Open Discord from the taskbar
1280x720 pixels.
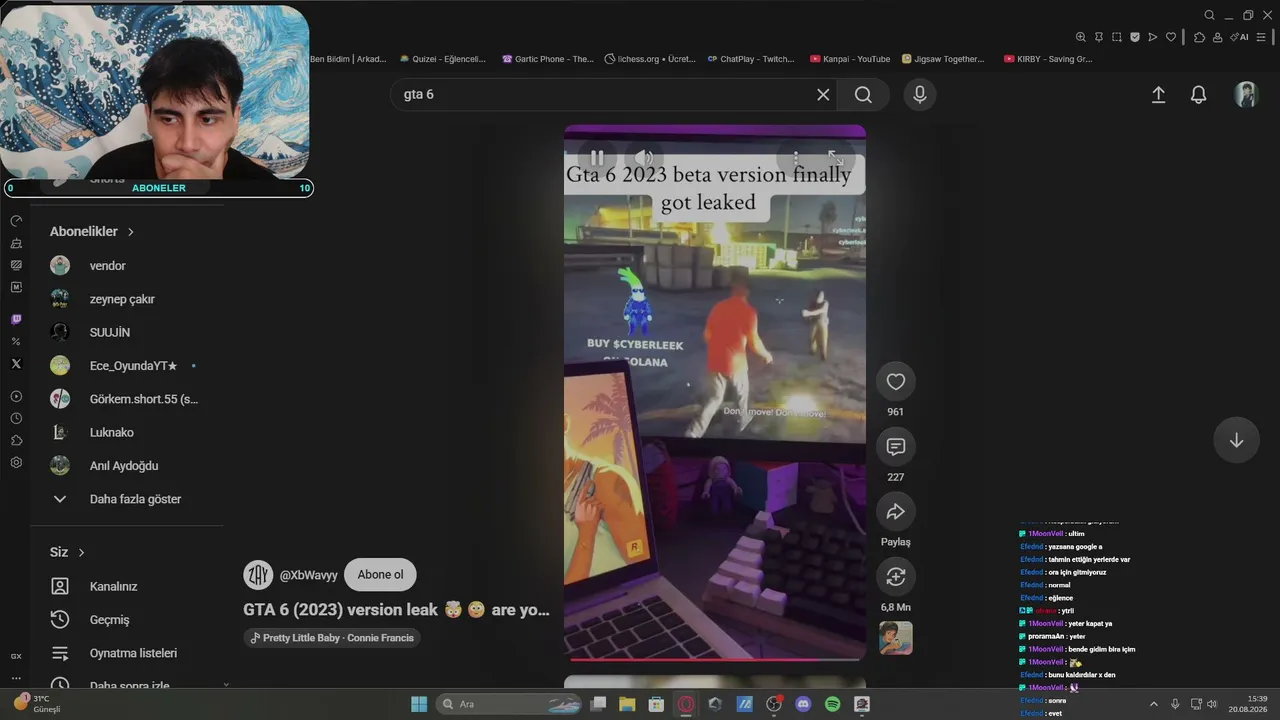point(803,704)
